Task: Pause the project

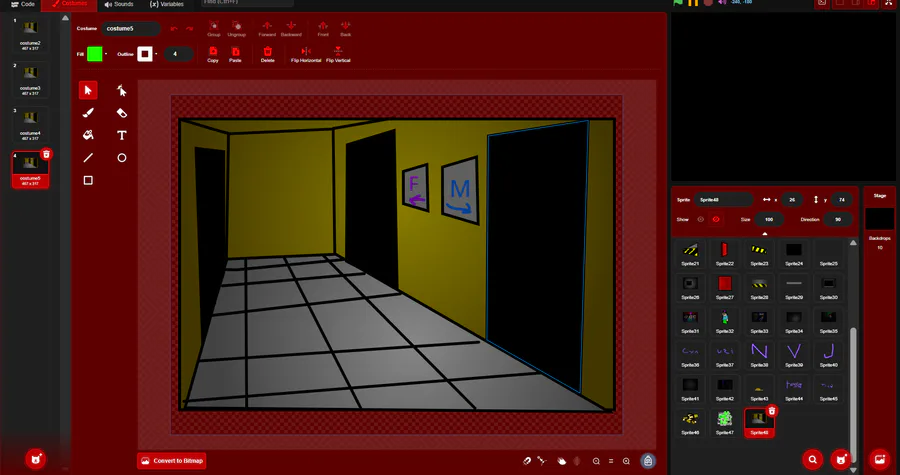Action: tap(693, 2)
